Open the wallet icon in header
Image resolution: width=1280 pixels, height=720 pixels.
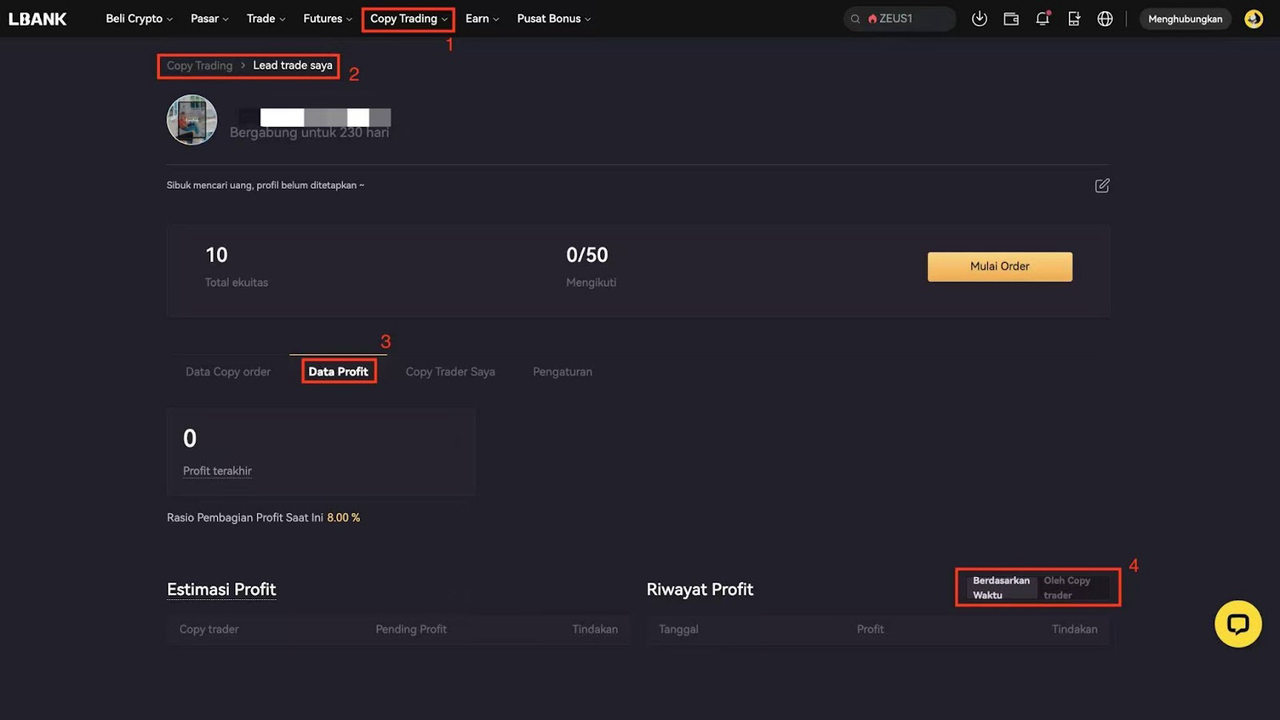click(1011, 19)
